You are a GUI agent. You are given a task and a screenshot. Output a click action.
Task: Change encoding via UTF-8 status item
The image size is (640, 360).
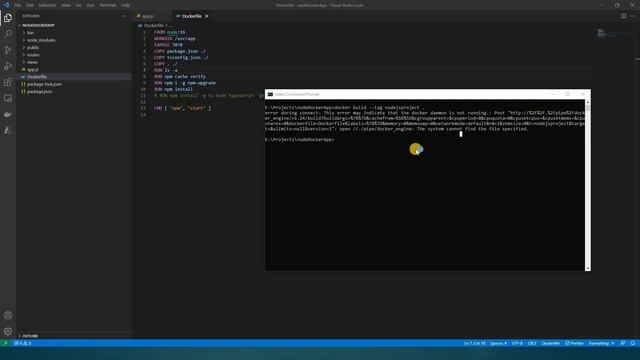517,343
